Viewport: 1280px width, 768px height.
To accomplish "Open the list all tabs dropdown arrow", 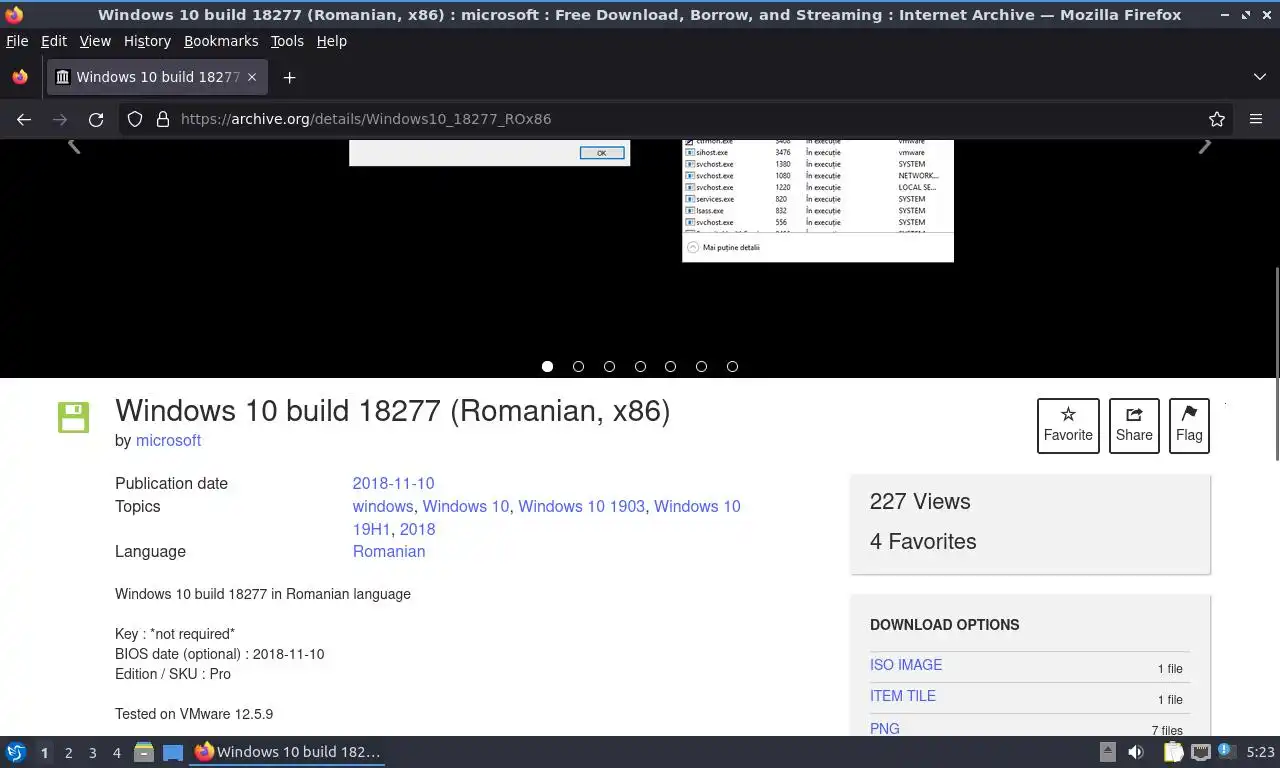I will coord(1260,77).
